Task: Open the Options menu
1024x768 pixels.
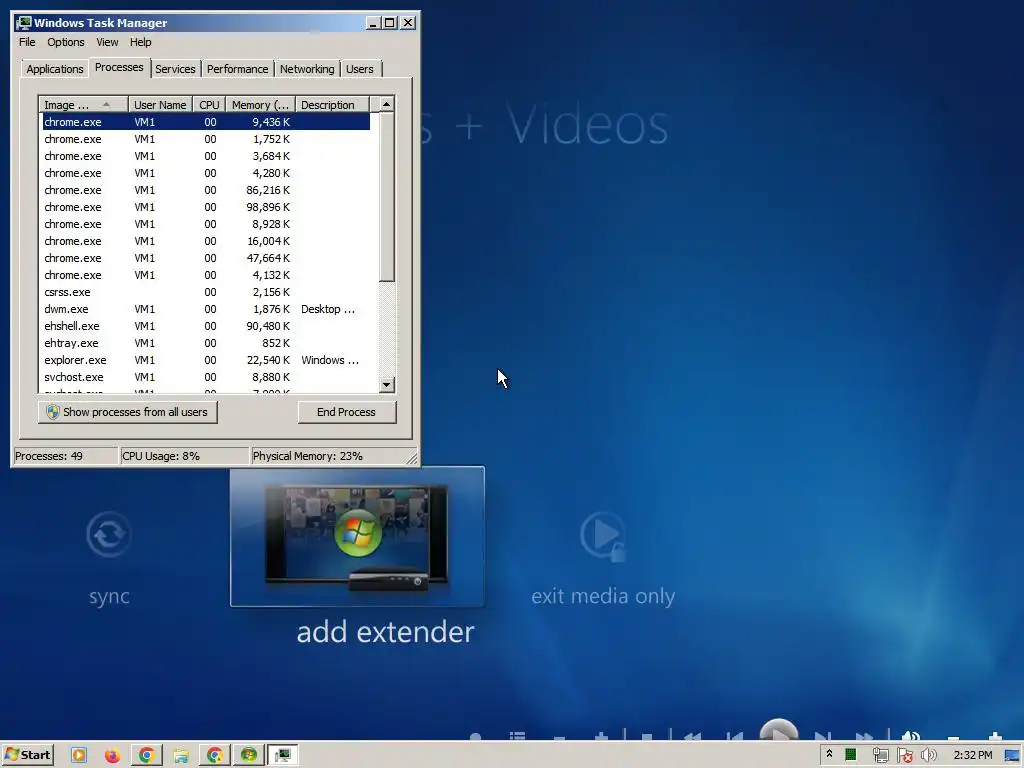Action: pos(65,42)
